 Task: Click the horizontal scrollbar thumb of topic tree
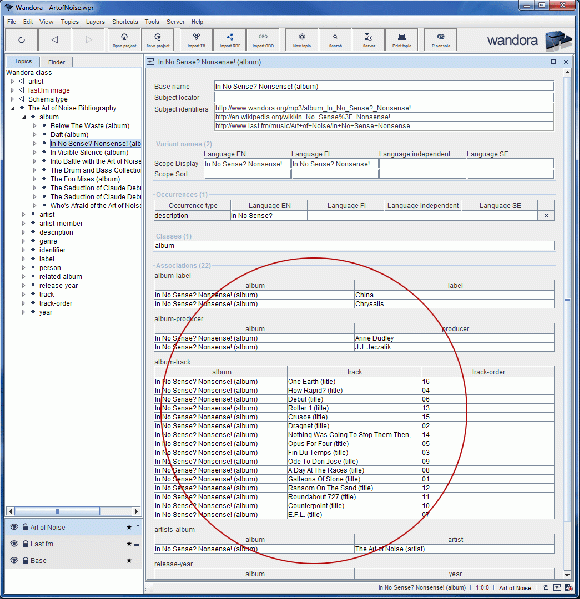(x=57, y=511)
